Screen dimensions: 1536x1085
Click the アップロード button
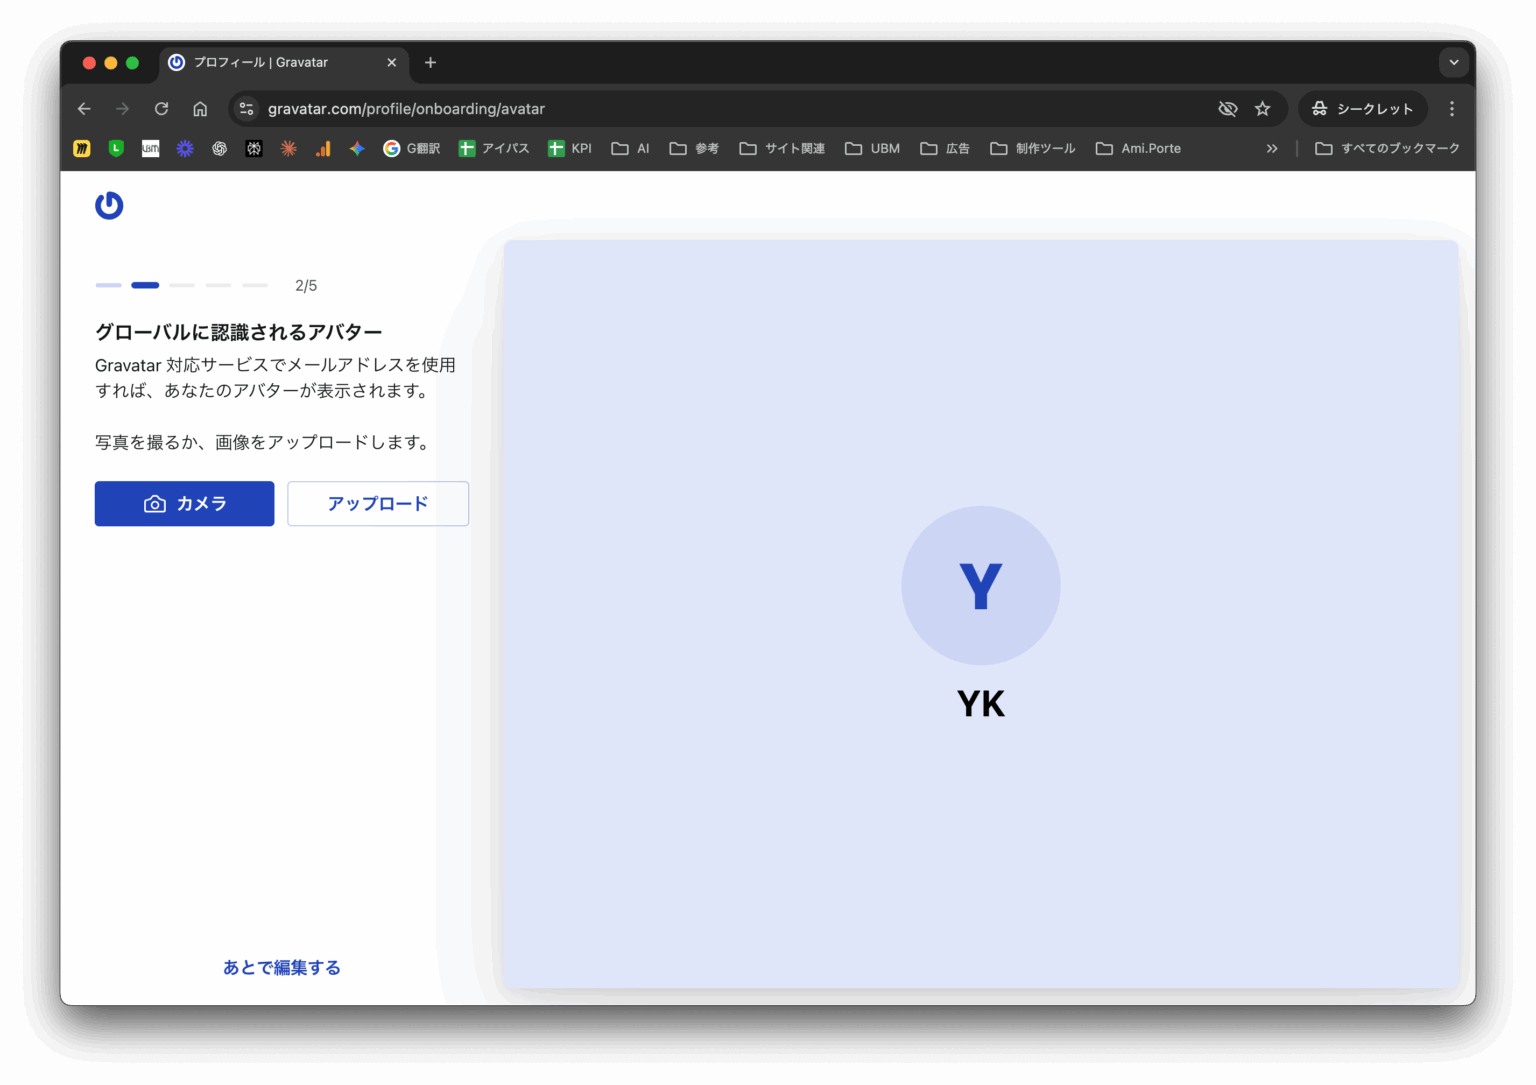pos(378,504)
